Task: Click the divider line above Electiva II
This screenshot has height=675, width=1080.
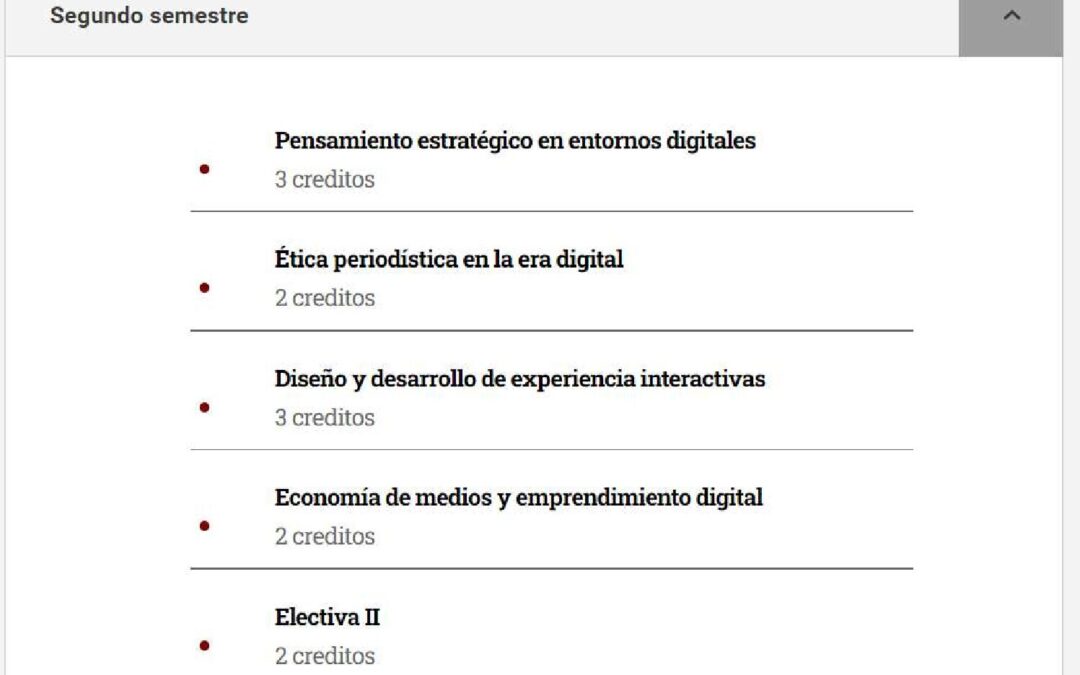Action: click(551, 568)
